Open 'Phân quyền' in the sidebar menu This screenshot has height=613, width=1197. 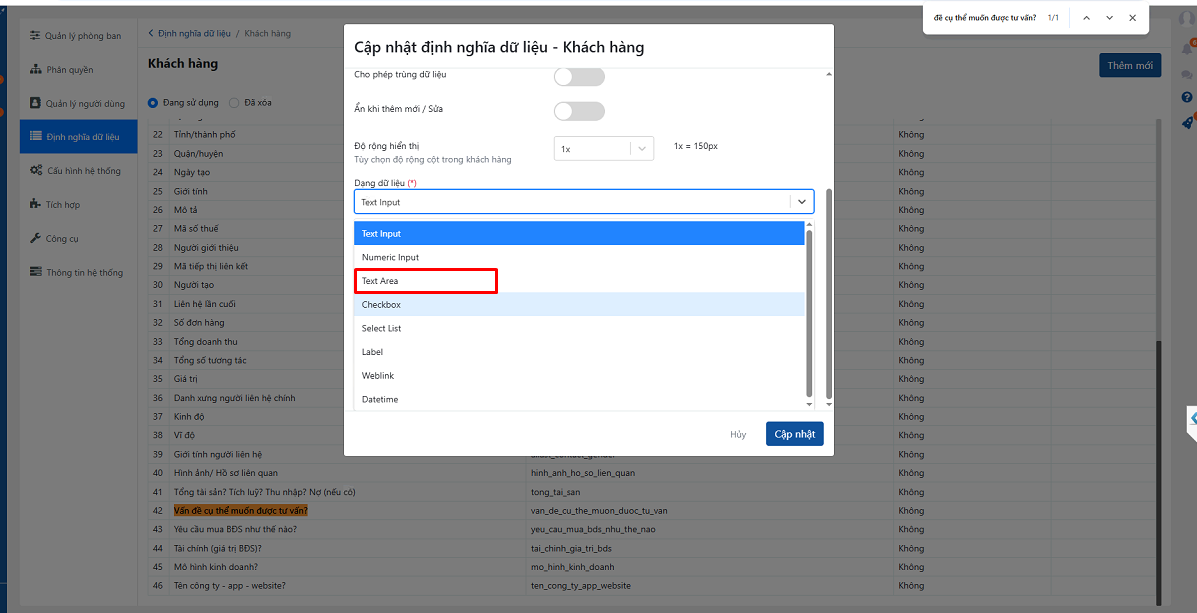pyautogui.click(x=70, y=70)
